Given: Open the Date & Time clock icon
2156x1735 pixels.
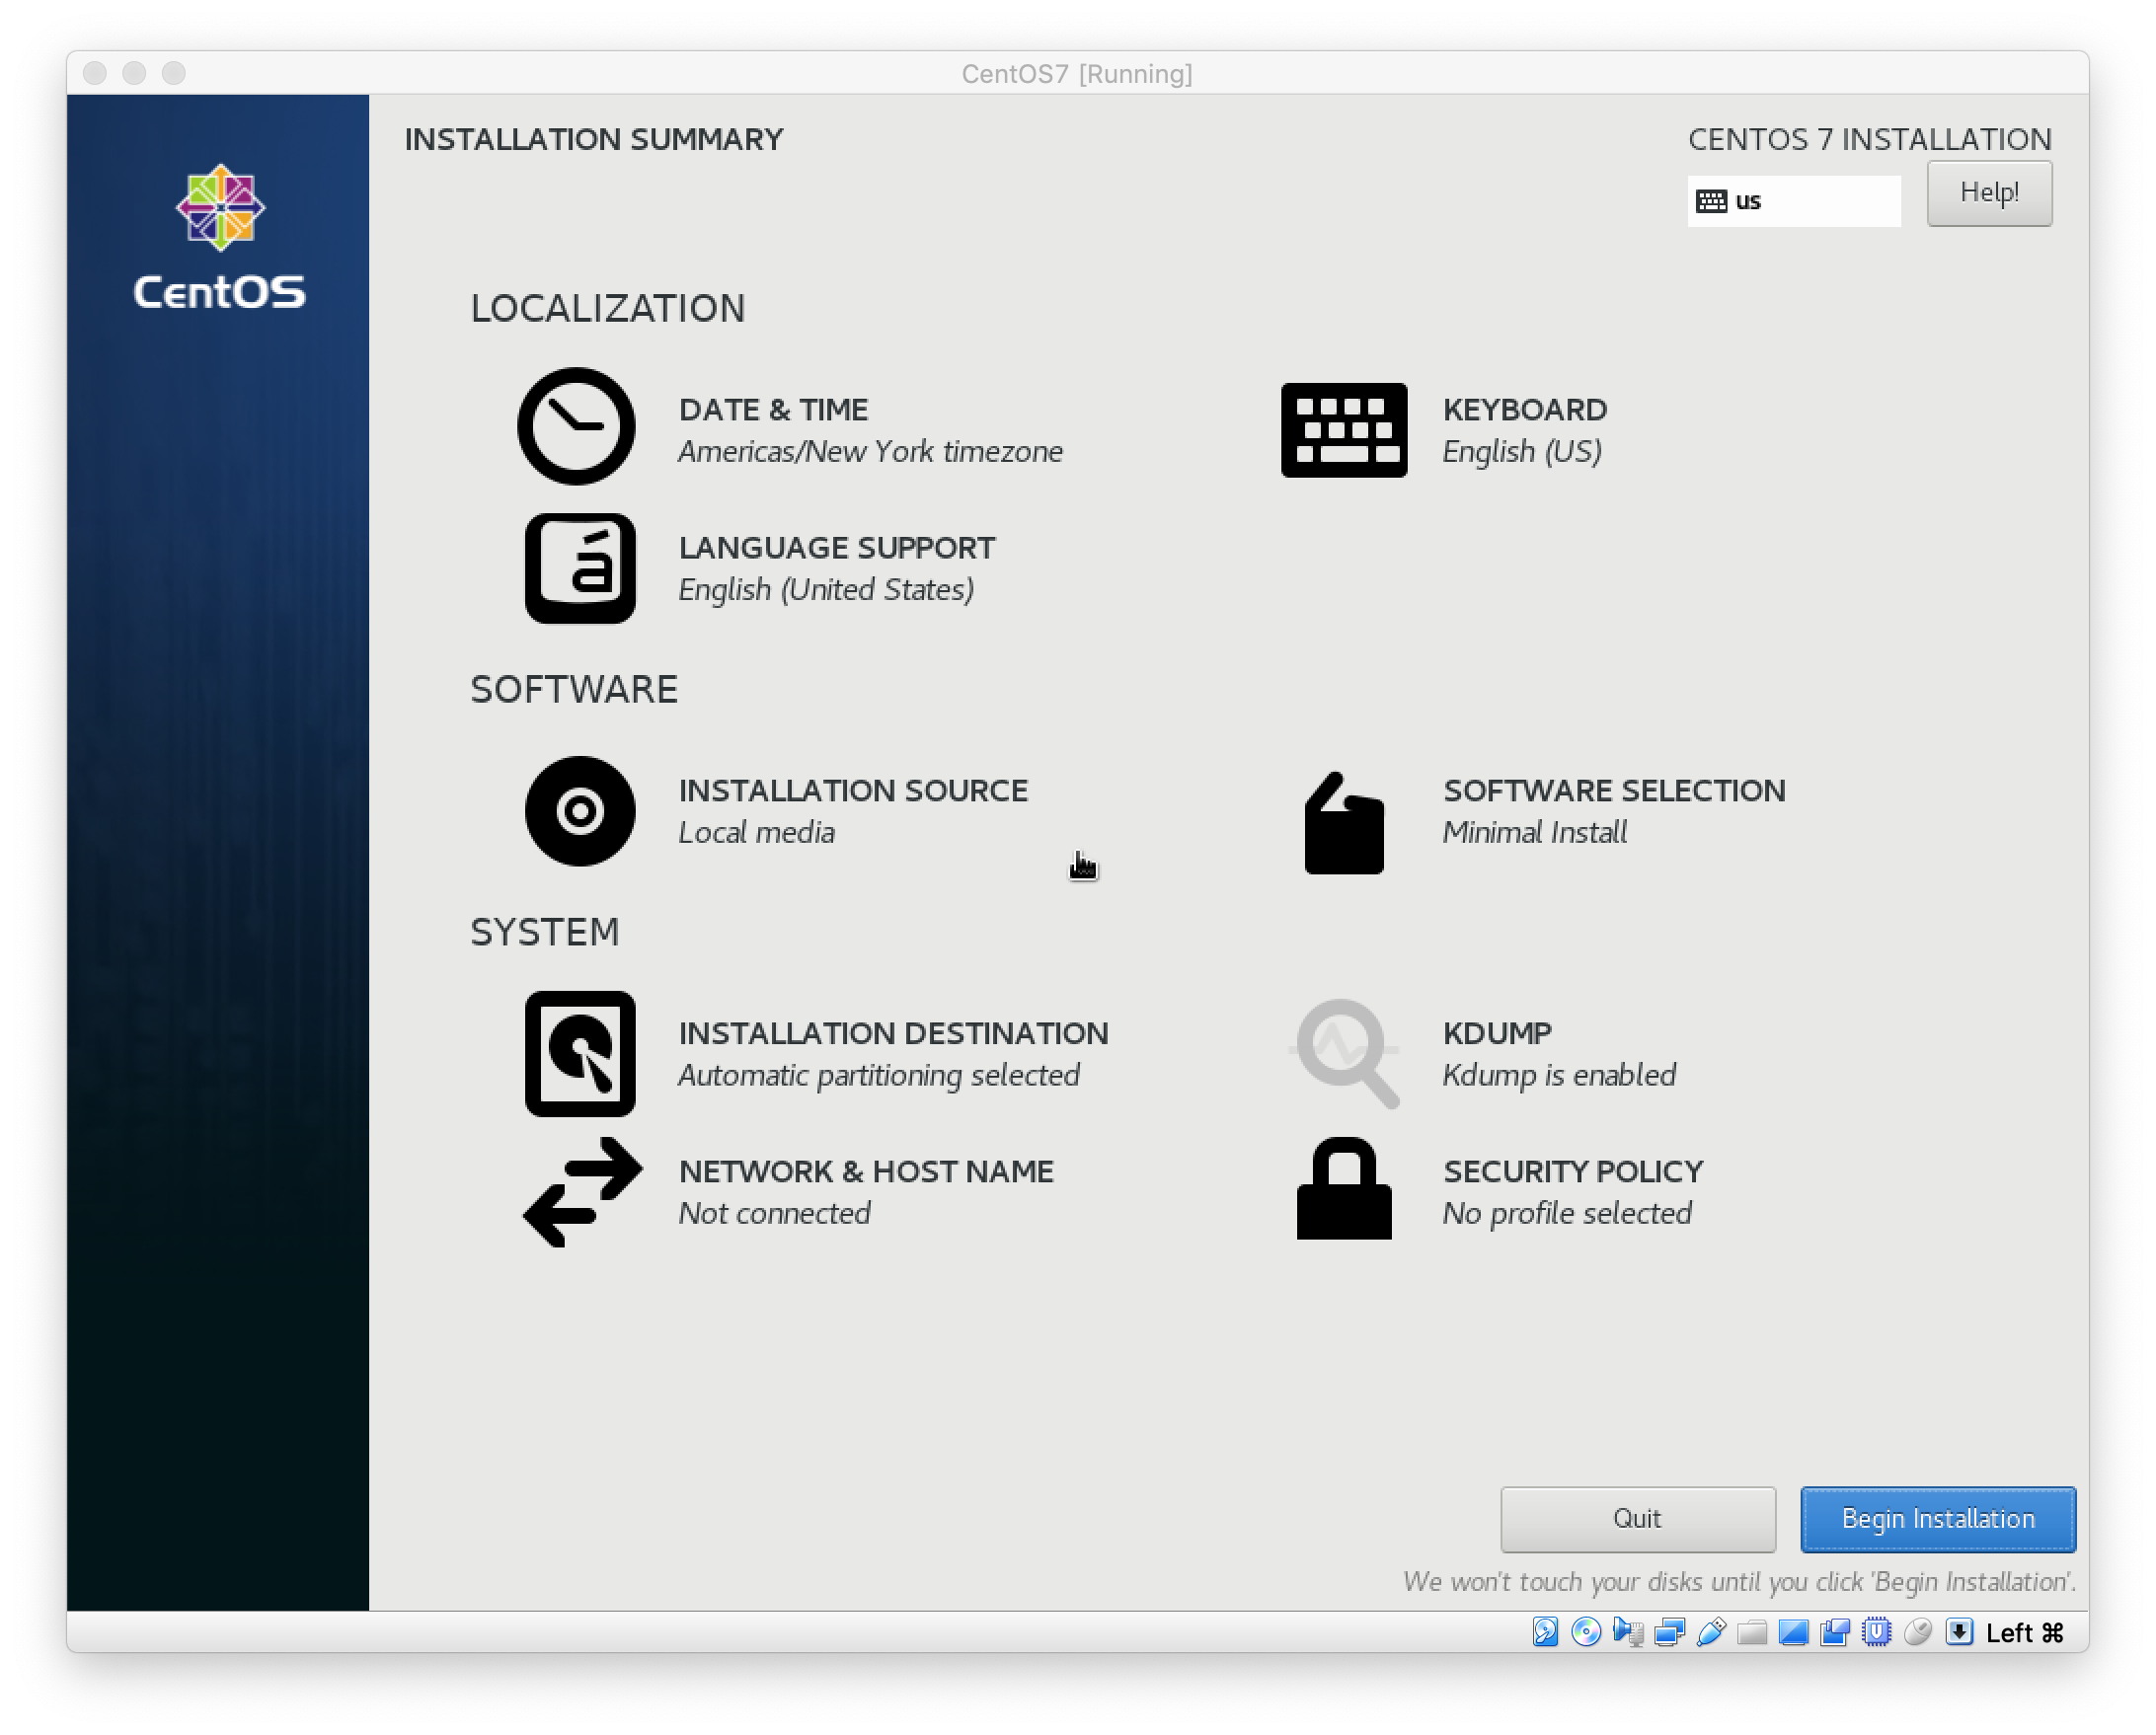Looking at the screenshot, I should click(576, 427).
